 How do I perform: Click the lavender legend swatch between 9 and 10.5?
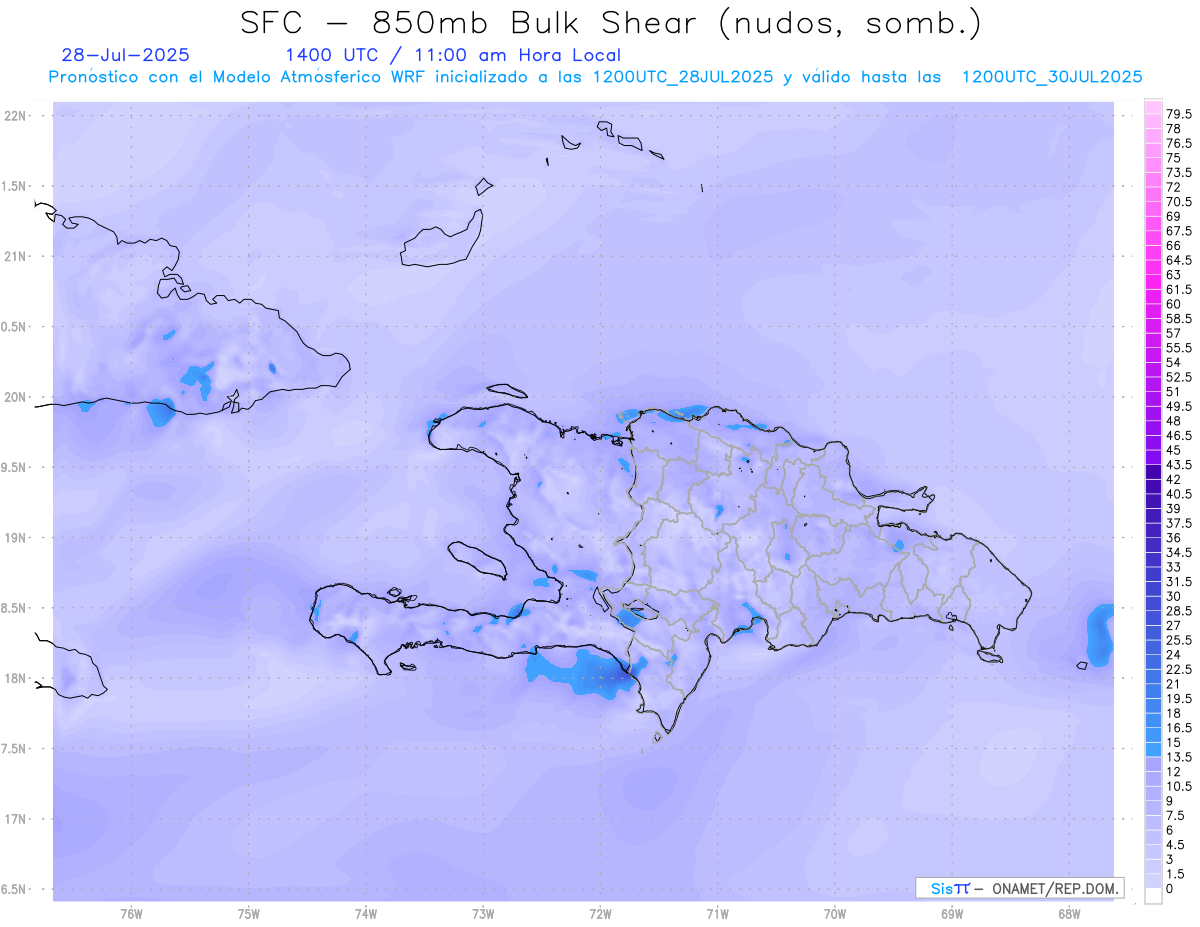[1153, 793]
